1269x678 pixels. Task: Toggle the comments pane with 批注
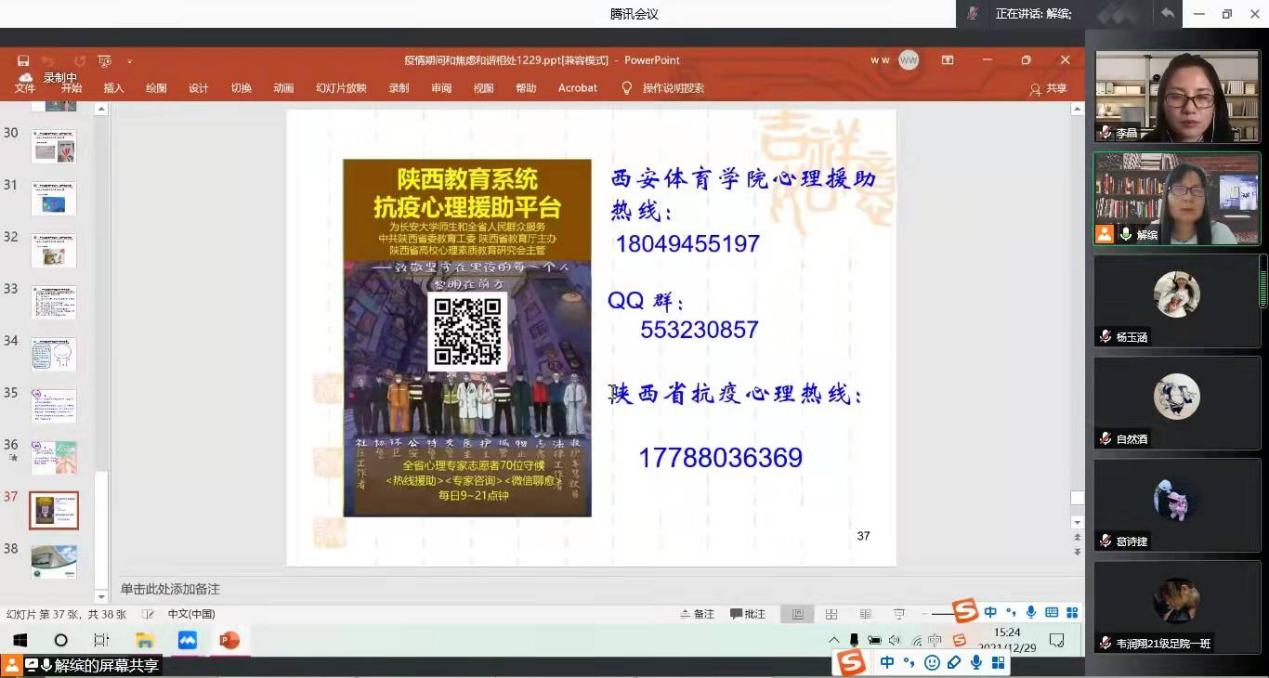tap(747, 614)
